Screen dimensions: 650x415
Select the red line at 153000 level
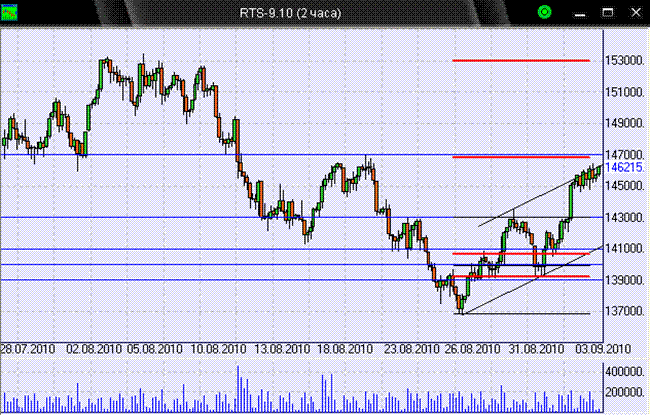[x=521, y=61]
